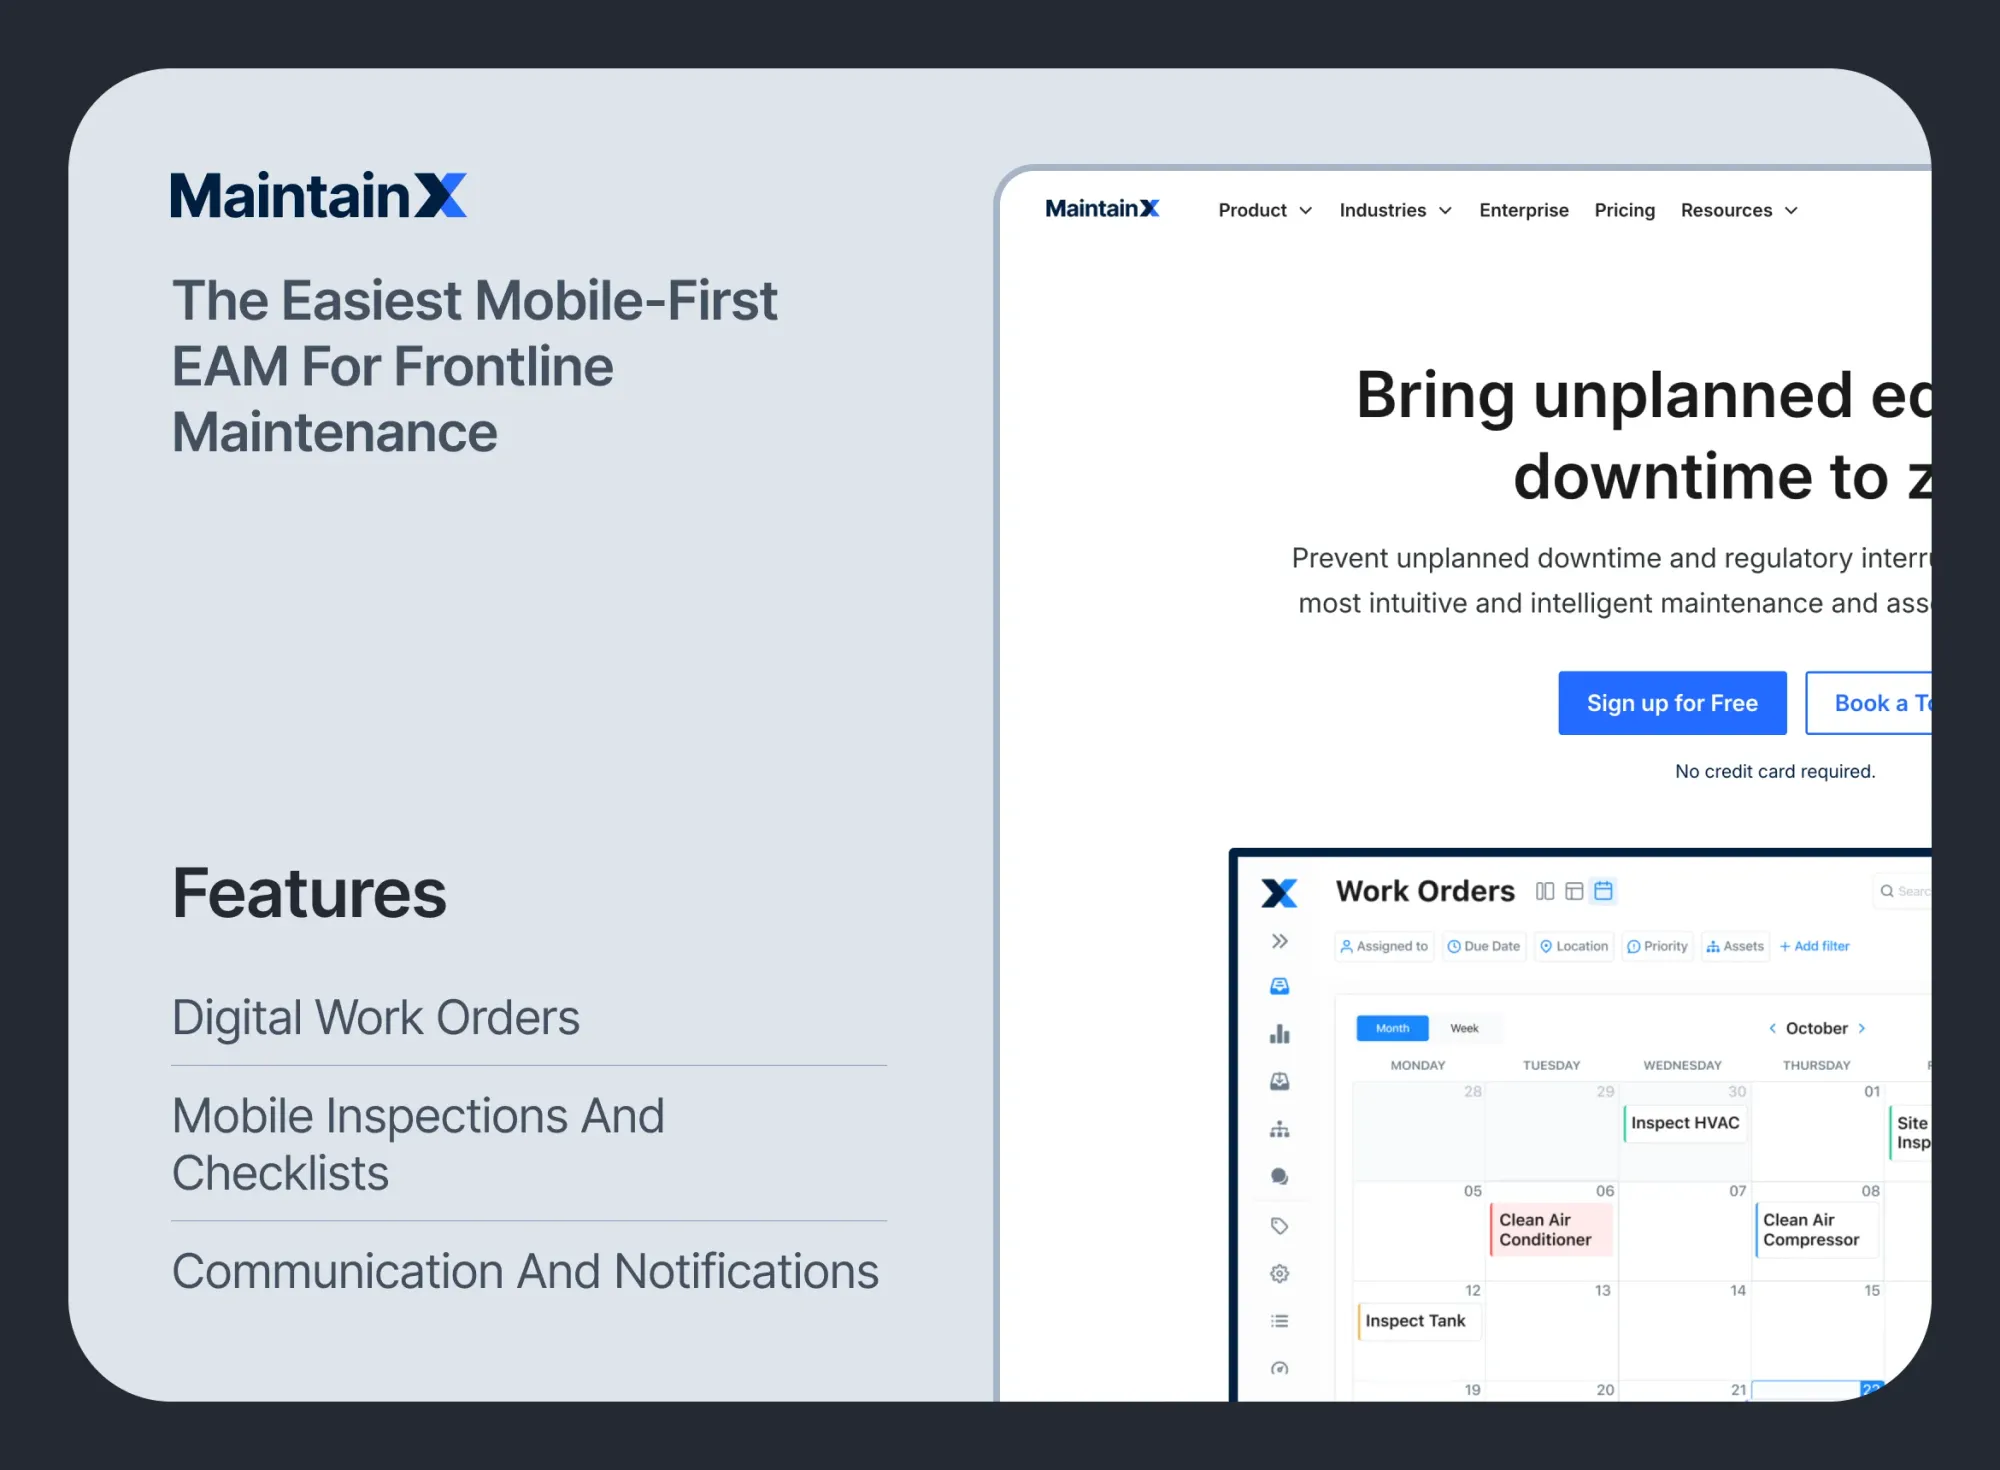Click the list icon in sidebar
Image resolution: width=2000 pixels, height=1470 pixels.
[x=1279, y=1321]
